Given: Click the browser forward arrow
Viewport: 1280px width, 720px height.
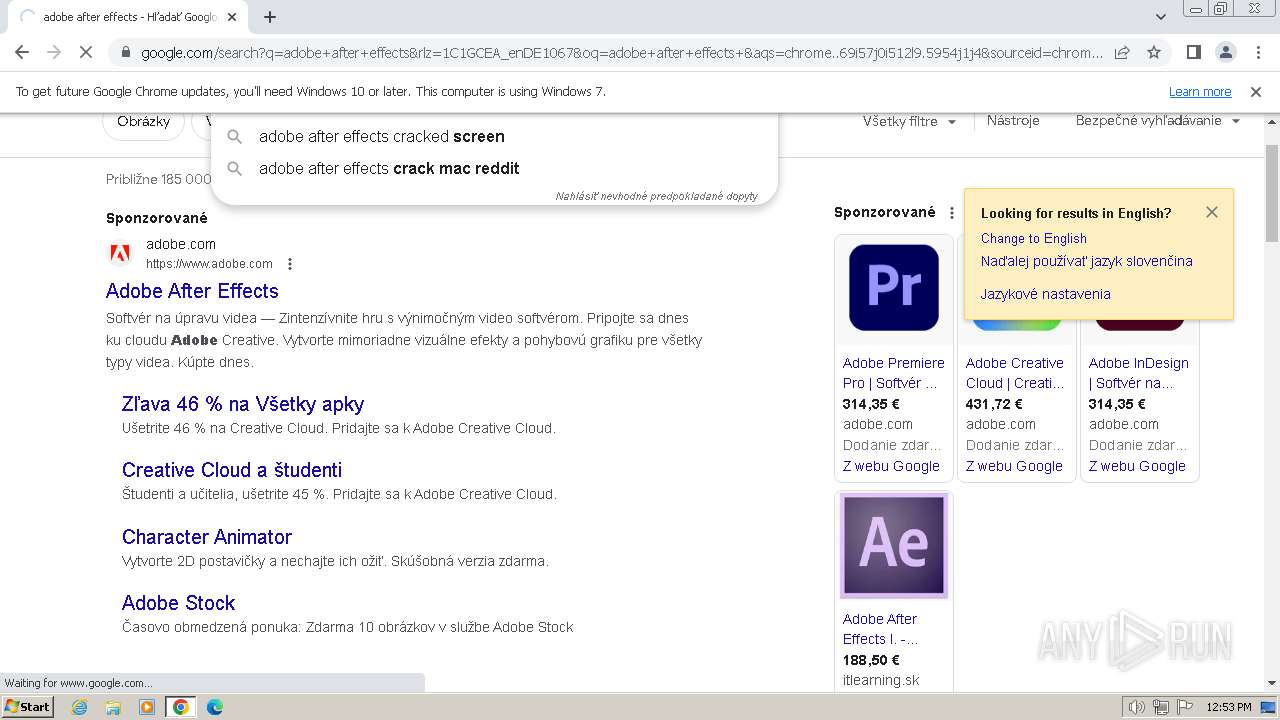Looking at the screenshot, I should click(x=54, y=52).
